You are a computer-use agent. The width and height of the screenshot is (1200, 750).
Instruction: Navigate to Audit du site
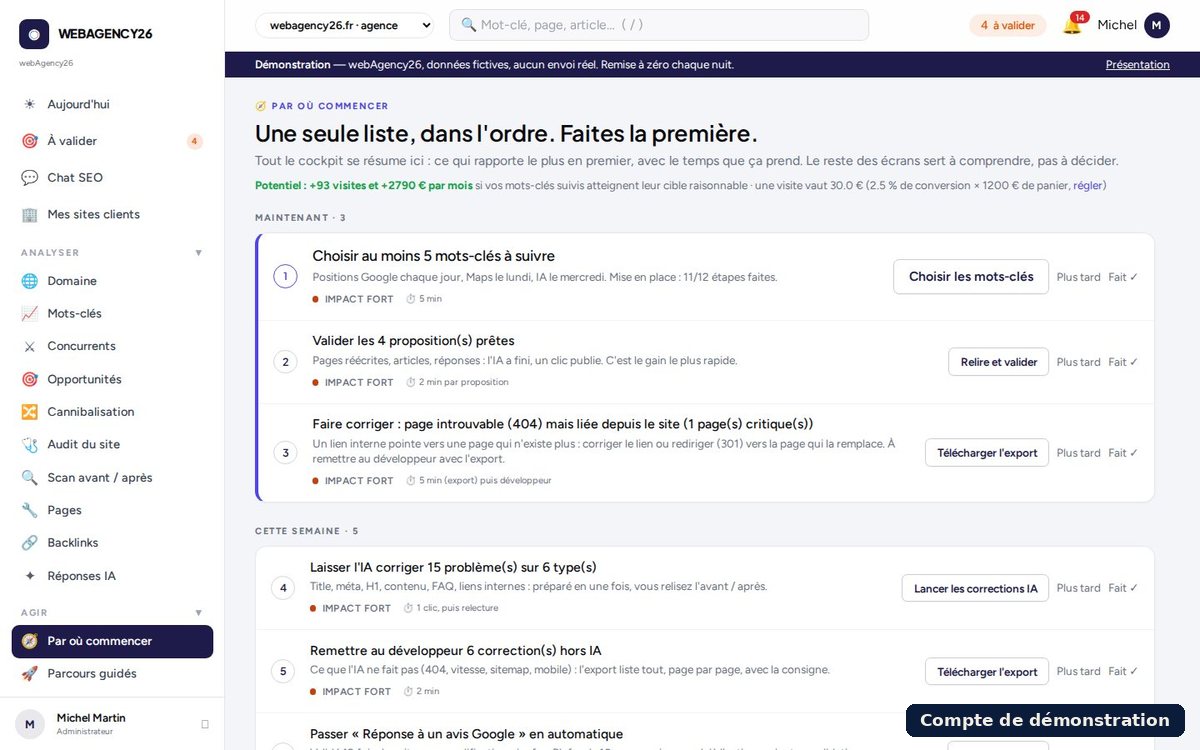112,444
